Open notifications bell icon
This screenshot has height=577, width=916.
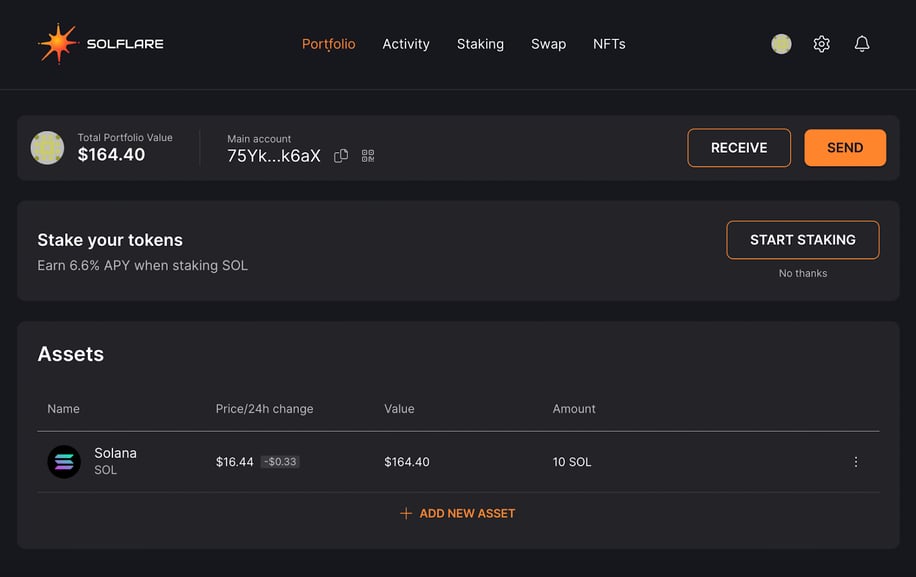pos(862,44)
